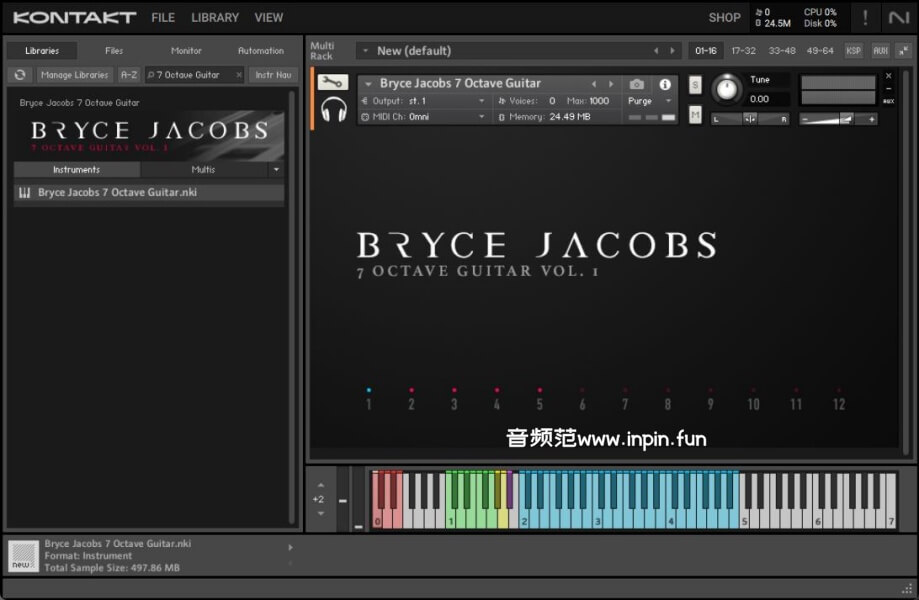Screen dimensions: 919x600
Task: Click the snapshot camera icon
Action: click(637, 85)
